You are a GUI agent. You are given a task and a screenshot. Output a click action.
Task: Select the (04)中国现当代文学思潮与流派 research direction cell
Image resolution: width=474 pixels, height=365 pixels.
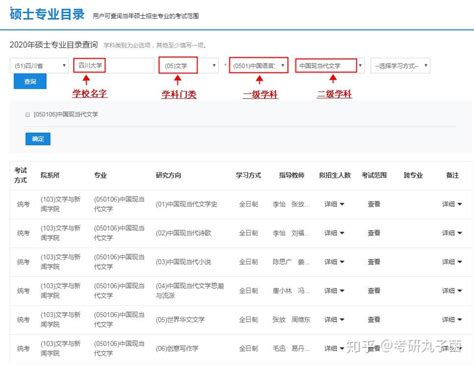190,291
